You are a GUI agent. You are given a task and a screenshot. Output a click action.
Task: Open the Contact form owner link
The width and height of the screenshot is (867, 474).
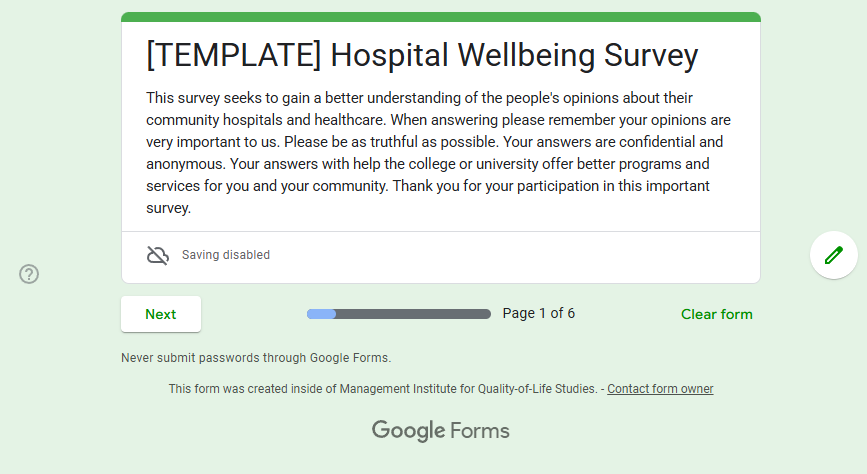click(660, 389)
